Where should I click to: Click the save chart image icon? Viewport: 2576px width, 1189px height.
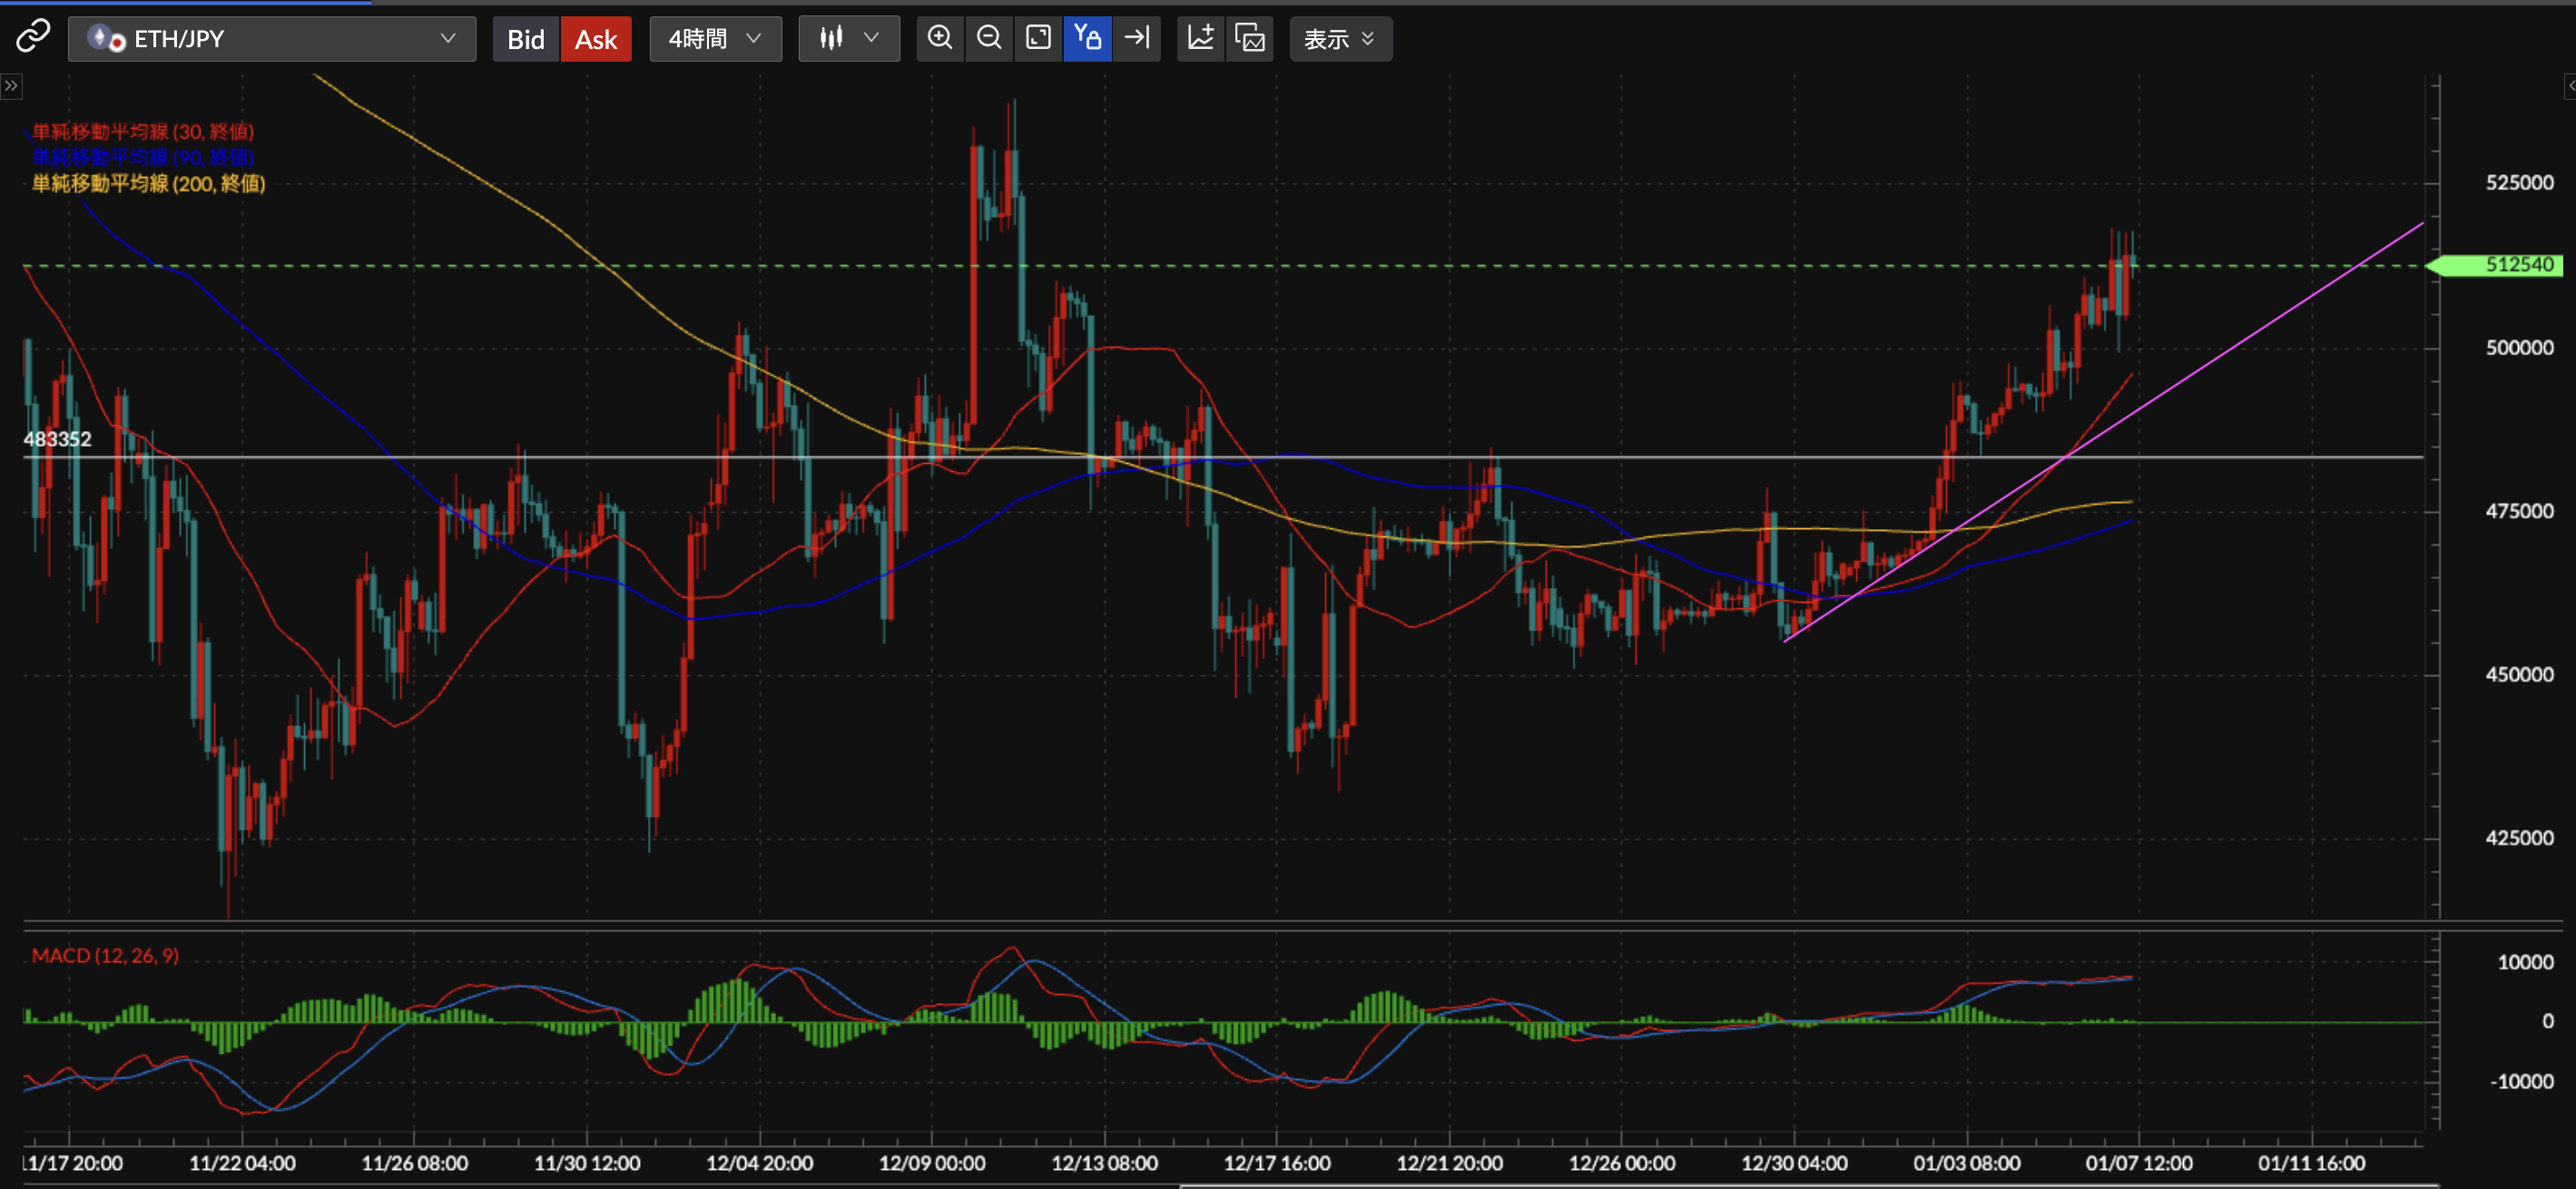[x=1250, y=38]
